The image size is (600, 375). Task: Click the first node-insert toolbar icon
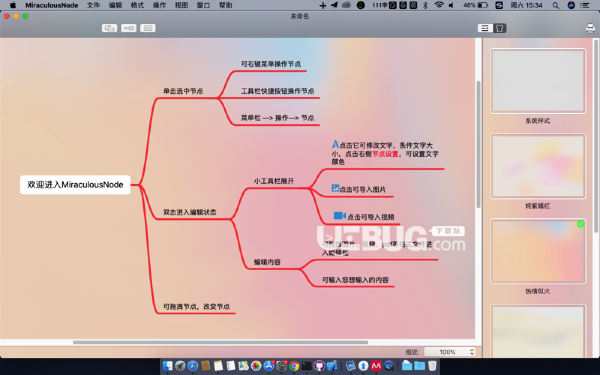(109, 28)
